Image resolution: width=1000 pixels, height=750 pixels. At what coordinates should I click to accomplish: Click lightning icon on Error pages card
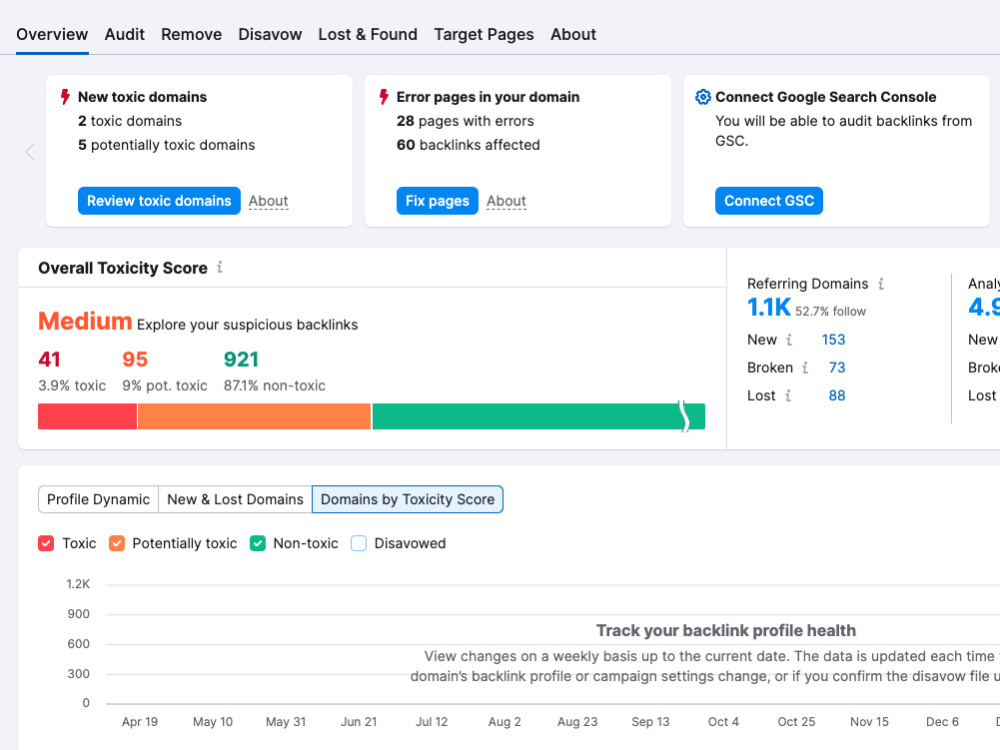[383, 97]
